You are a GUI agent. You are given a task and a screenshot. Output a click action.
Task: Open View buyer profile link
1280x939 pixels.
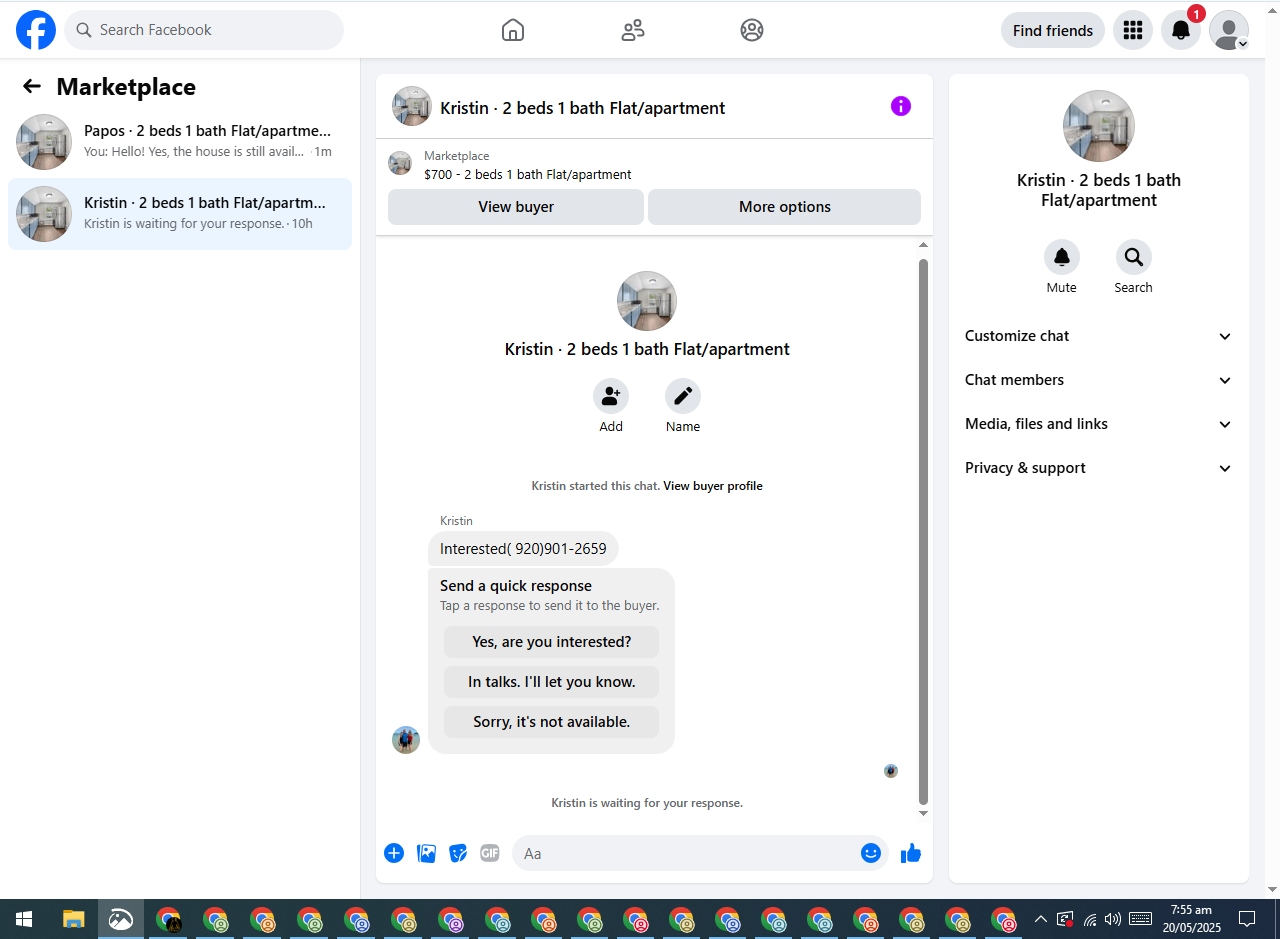(x=713, y=486)
